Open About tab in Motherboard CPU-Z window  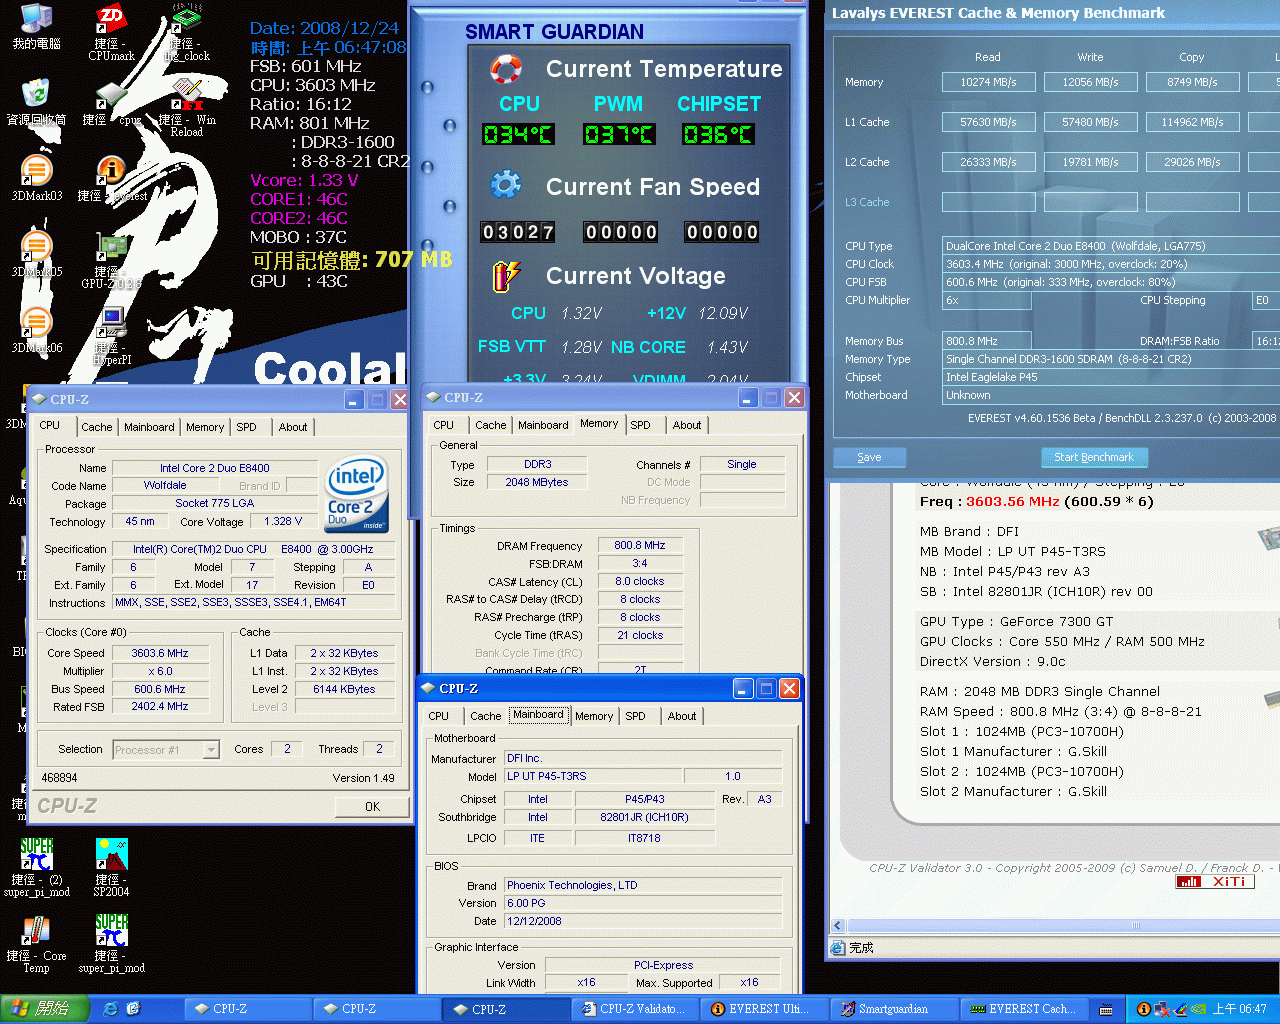(x=682, y=716)
